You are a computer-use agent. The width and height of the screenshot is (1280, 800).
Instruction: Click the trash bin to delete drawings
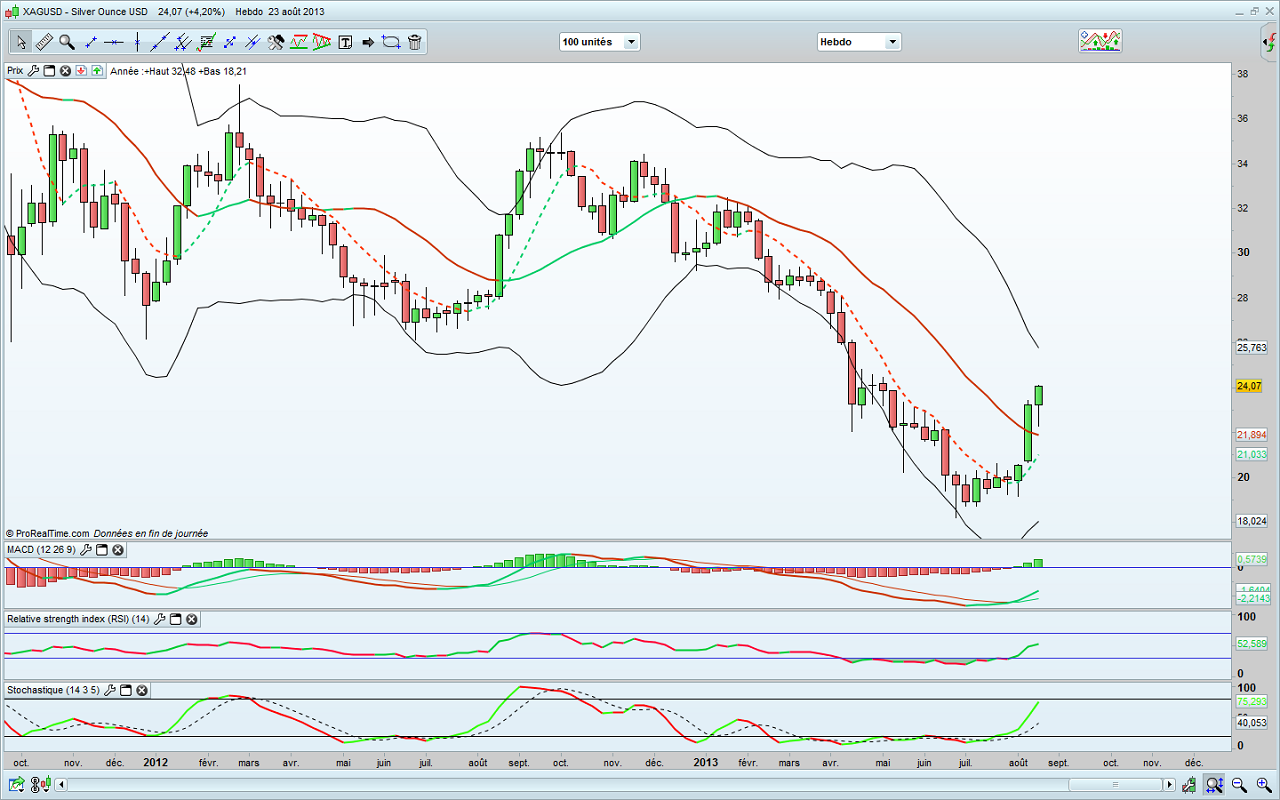pyautogui.click(x=414, y=42)
